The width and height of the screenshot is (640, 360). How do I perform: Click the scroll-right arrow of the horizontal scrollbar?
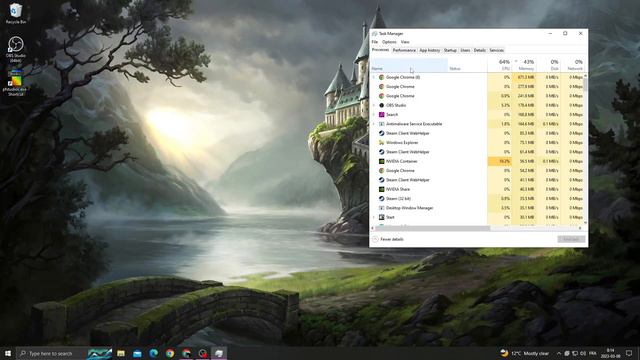point(580,228)
